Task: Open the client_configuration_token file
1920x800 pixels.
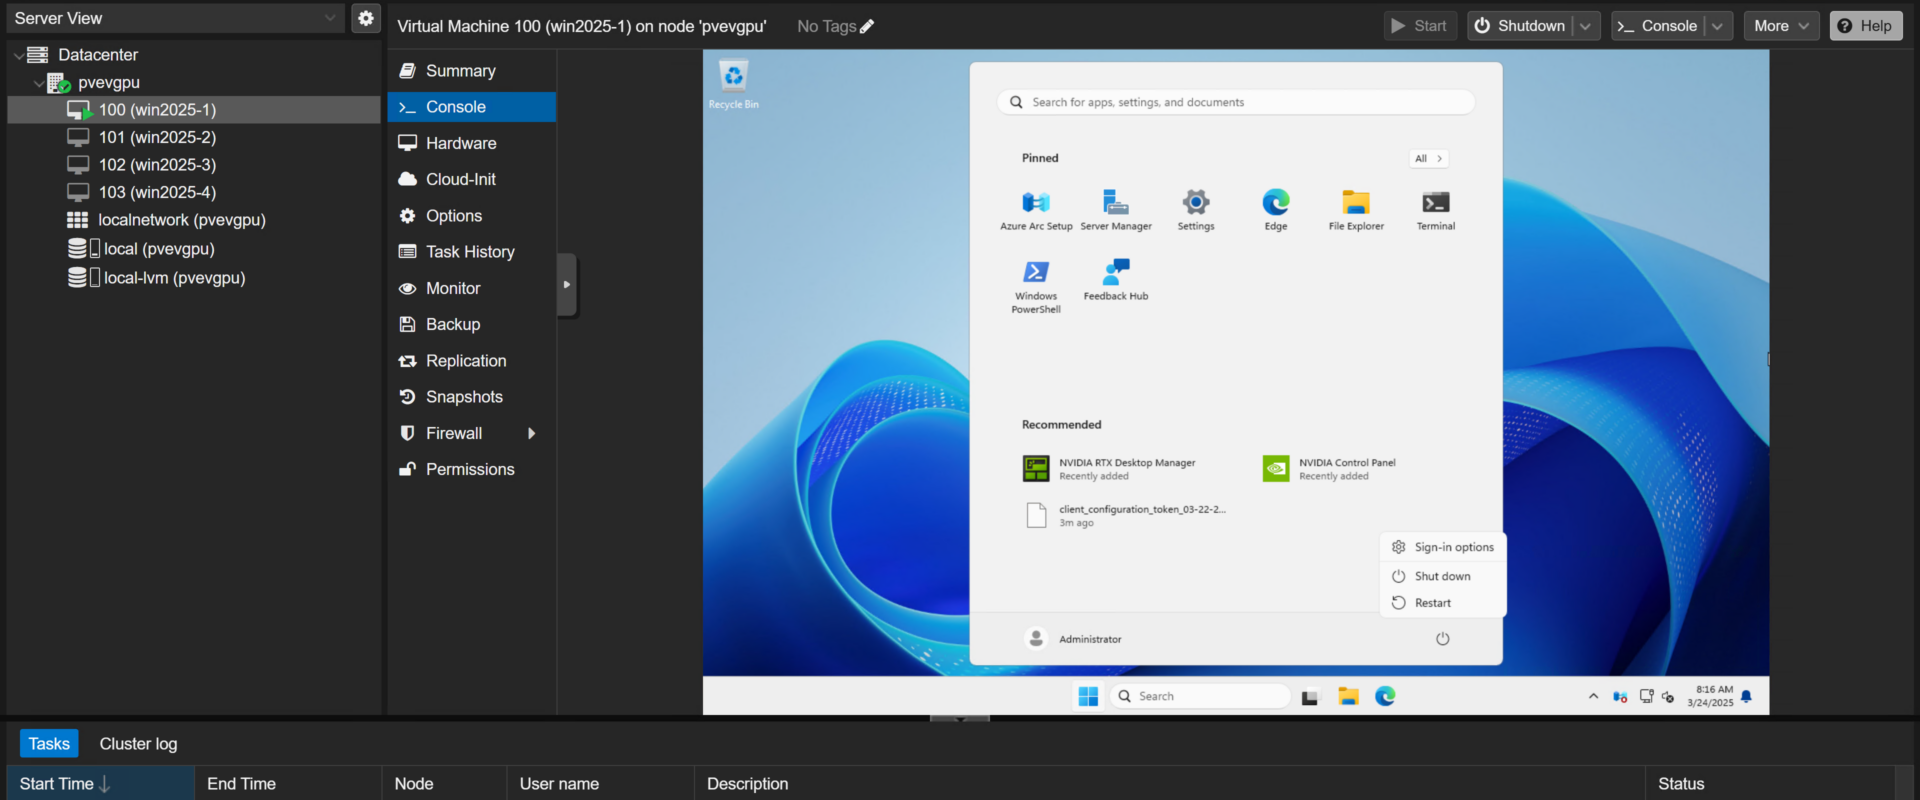Action: tap(1125, 515)
